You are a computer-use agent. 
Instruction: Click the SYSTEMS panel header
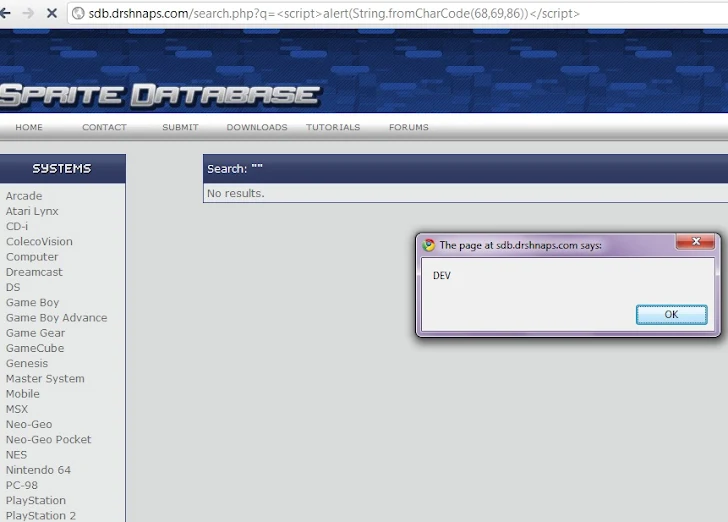point(62,169)
